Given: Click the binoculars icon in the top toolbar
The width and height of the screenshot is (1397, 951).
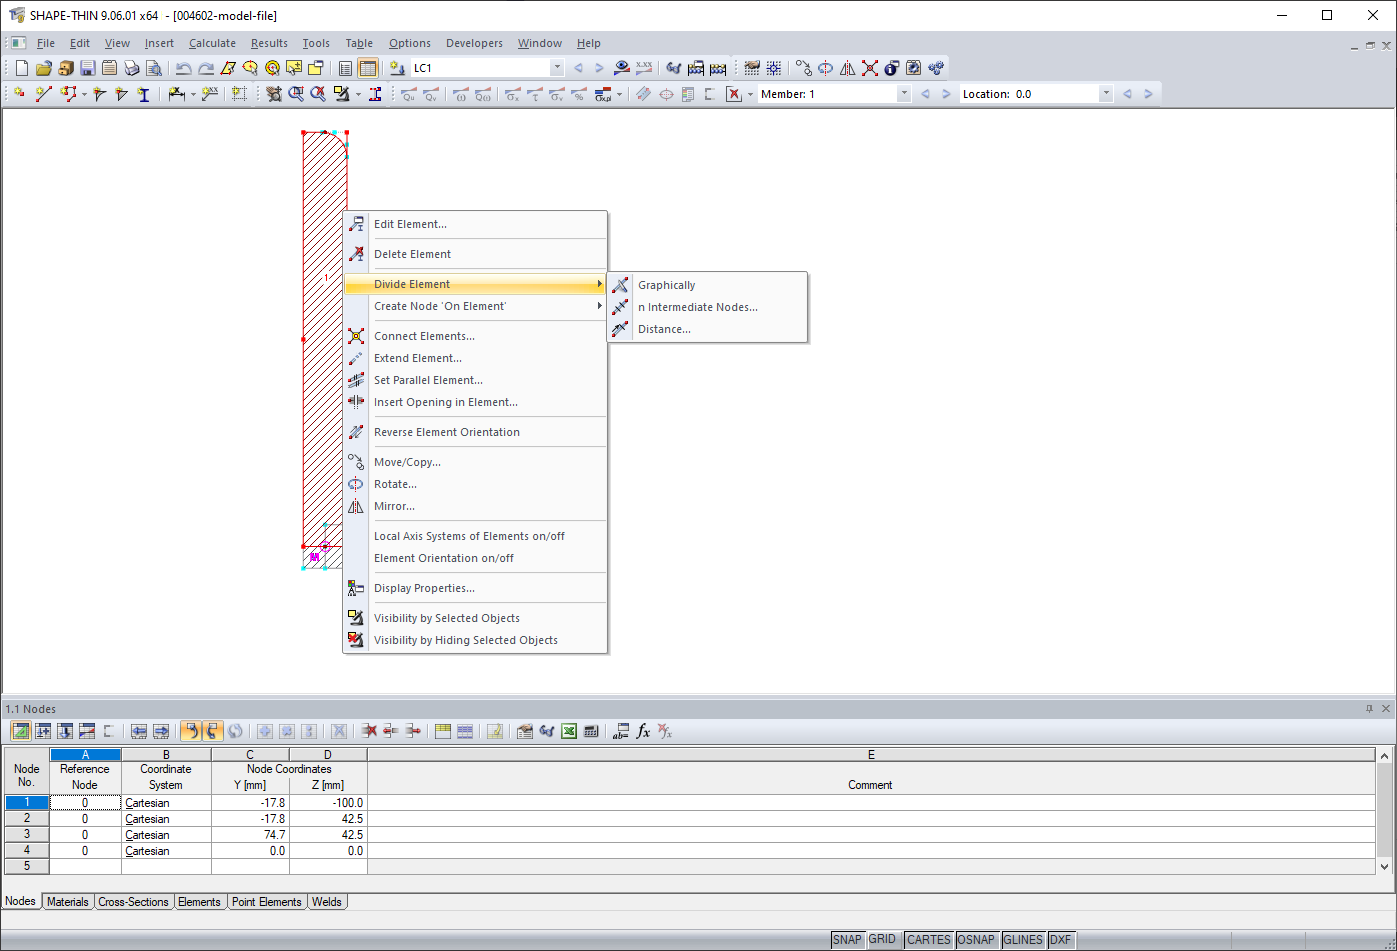Looking at the screenshot, I should [673, 68].
